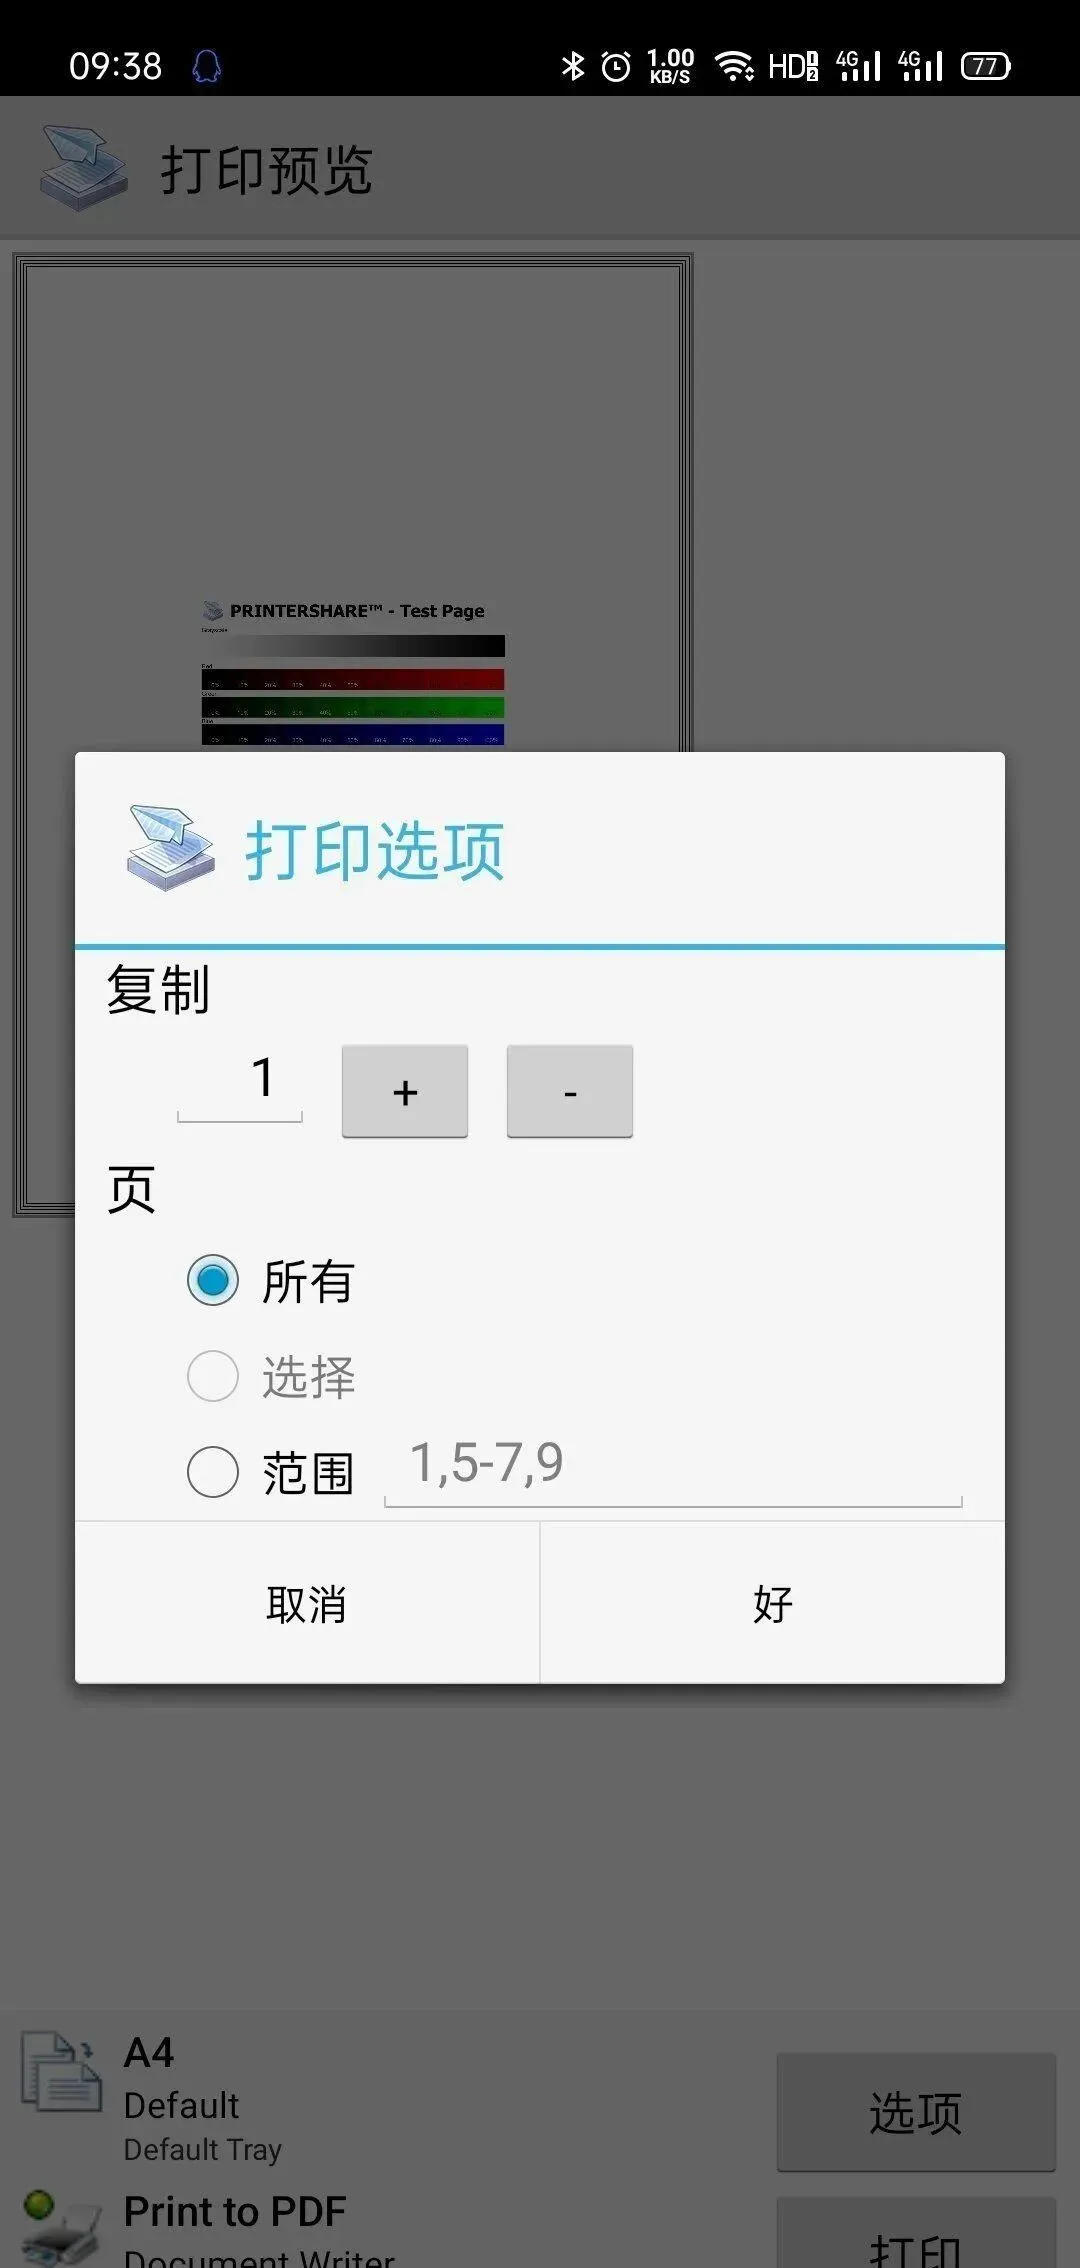Select the 选择 radio button
This screenshot has height=2268, width=1080.
point(213,1376)
